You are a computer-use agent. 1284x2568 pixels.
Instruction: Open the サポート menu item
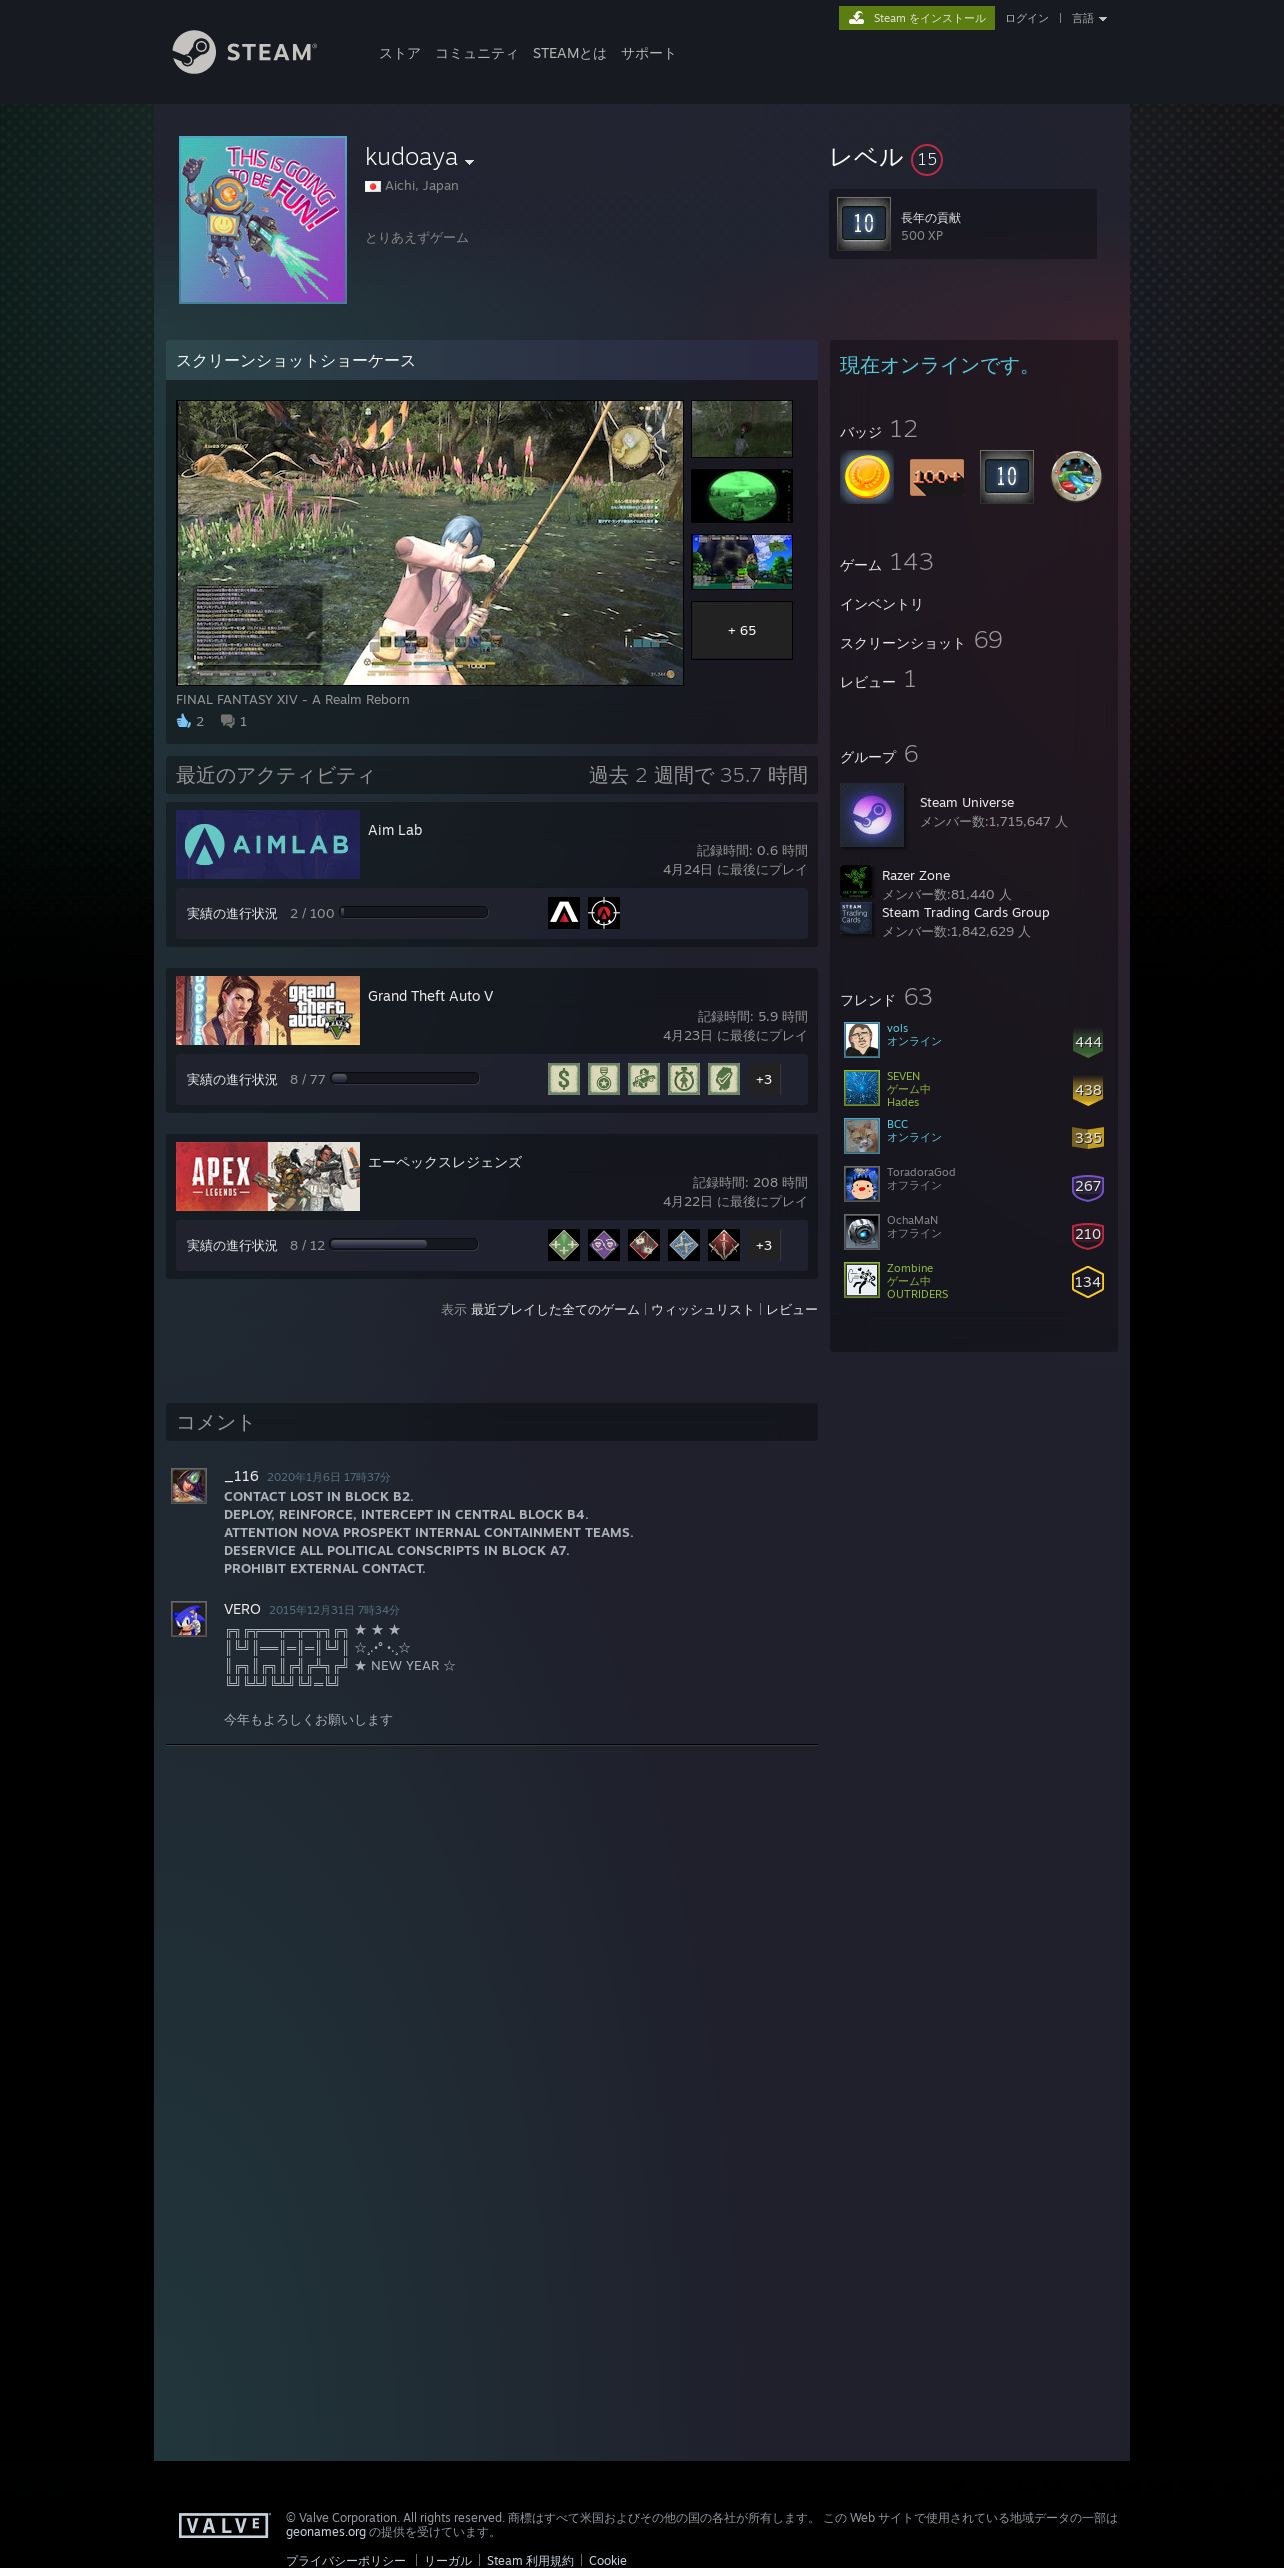pyautogui.click(x=648, y=53)
